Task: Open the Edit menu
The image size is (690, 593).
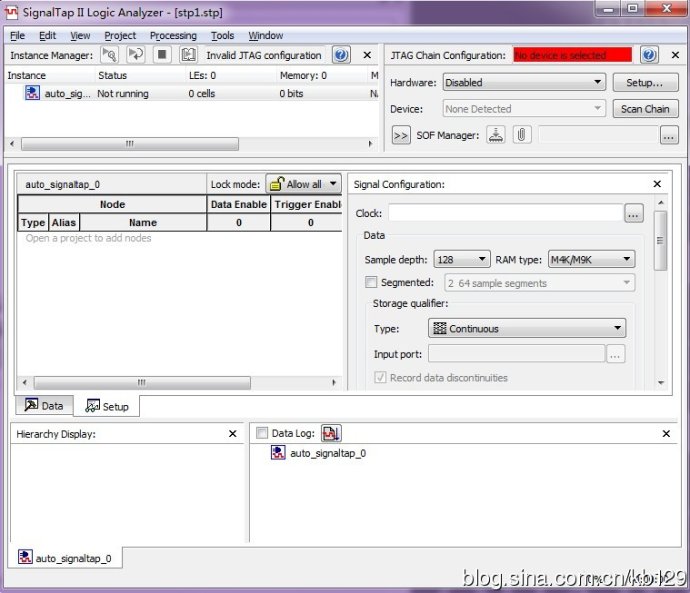Action: [47, 36]
